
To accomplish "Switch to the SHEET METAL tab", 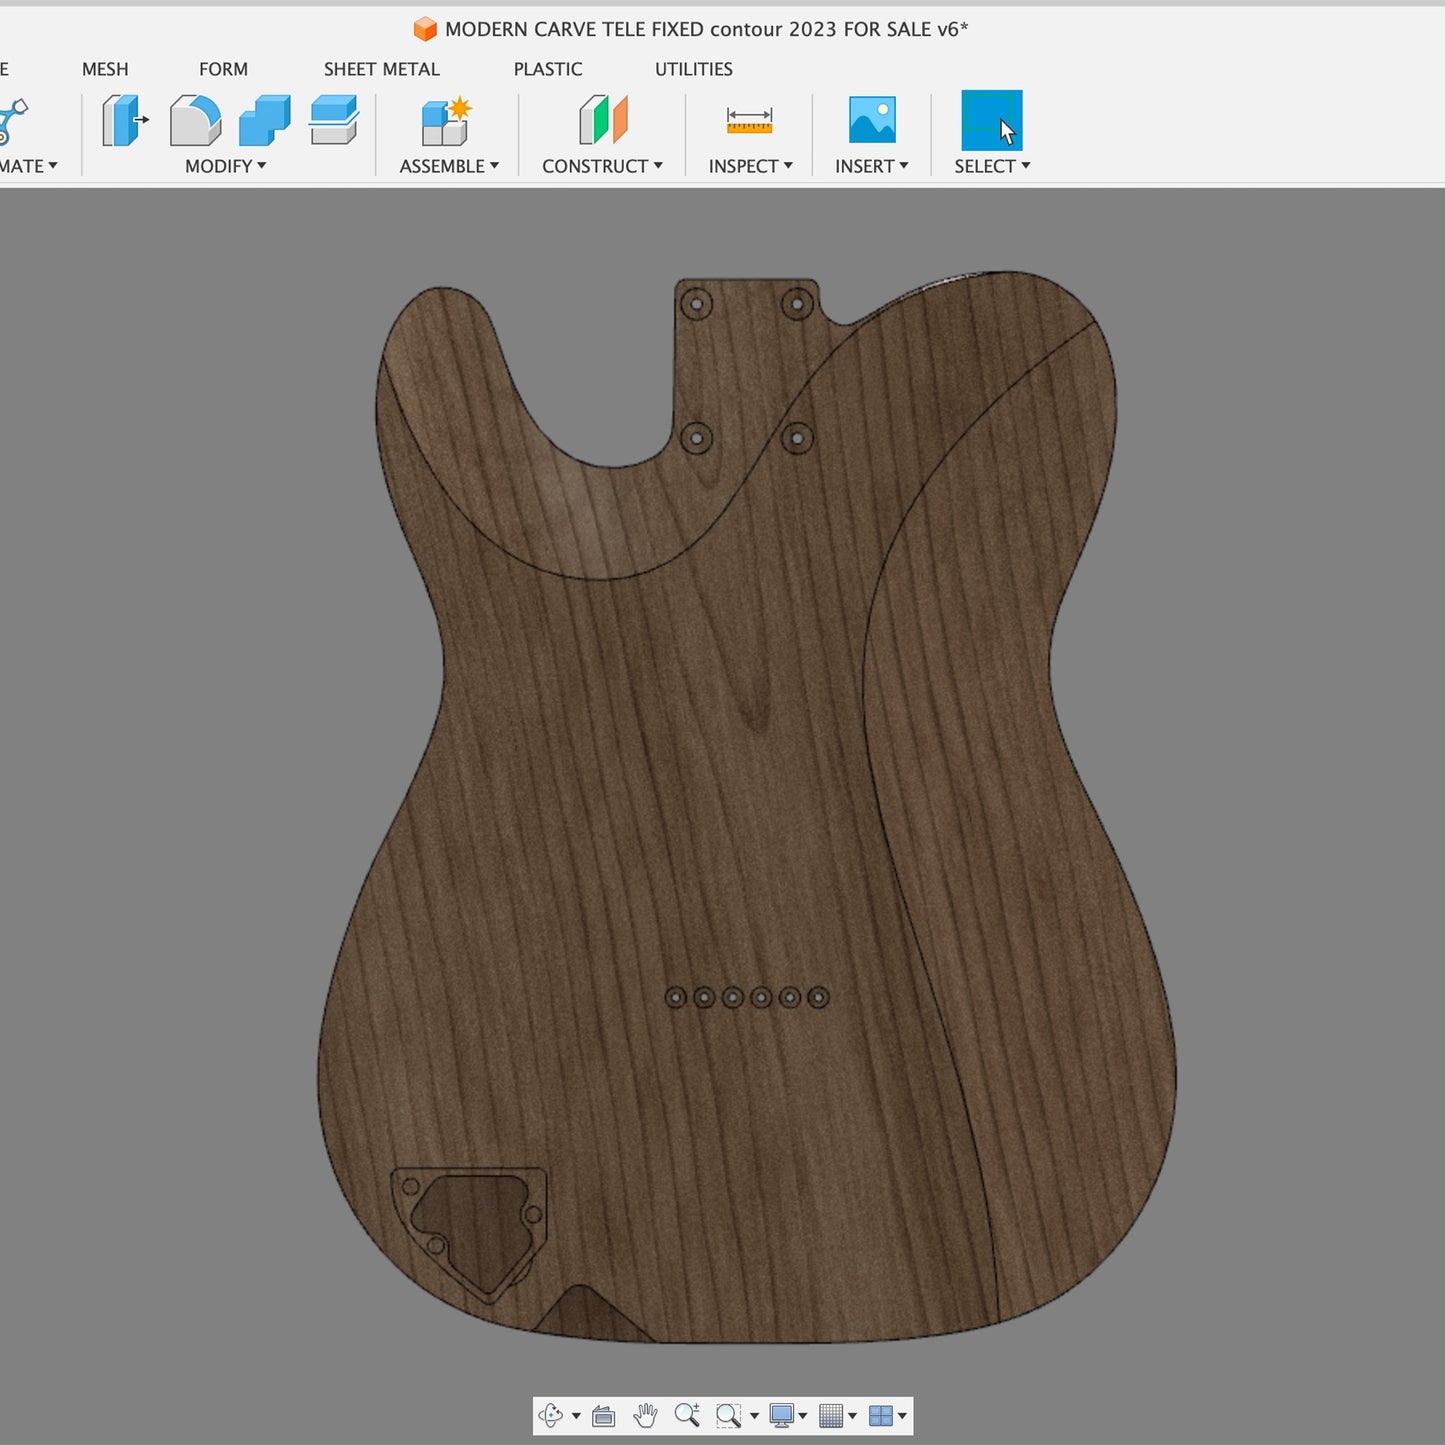I will click(x=381, y=69).
